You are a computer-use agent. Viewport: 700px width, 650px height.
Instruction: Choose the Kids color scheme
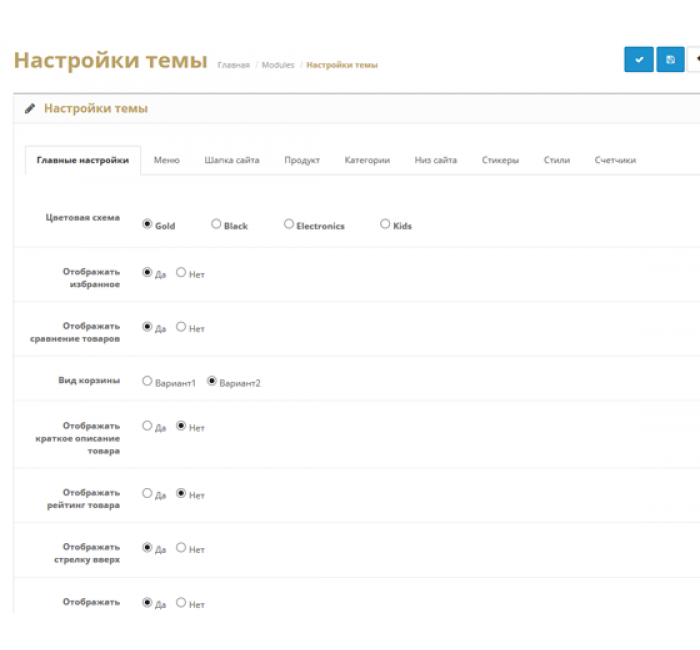point(385,224)
